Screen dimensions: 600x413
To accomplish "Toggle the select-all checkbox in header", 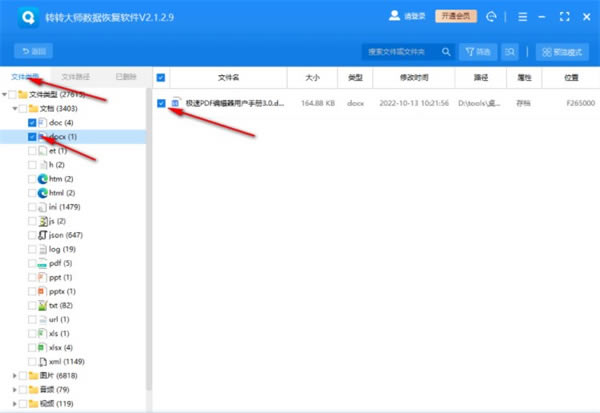I will pos(161,76).
